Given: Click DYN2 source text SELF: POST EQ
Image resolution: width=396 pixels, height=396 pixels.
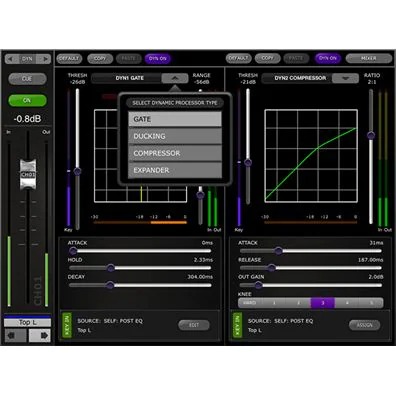Looking at the screenshot, I should (x=294, y=321).
